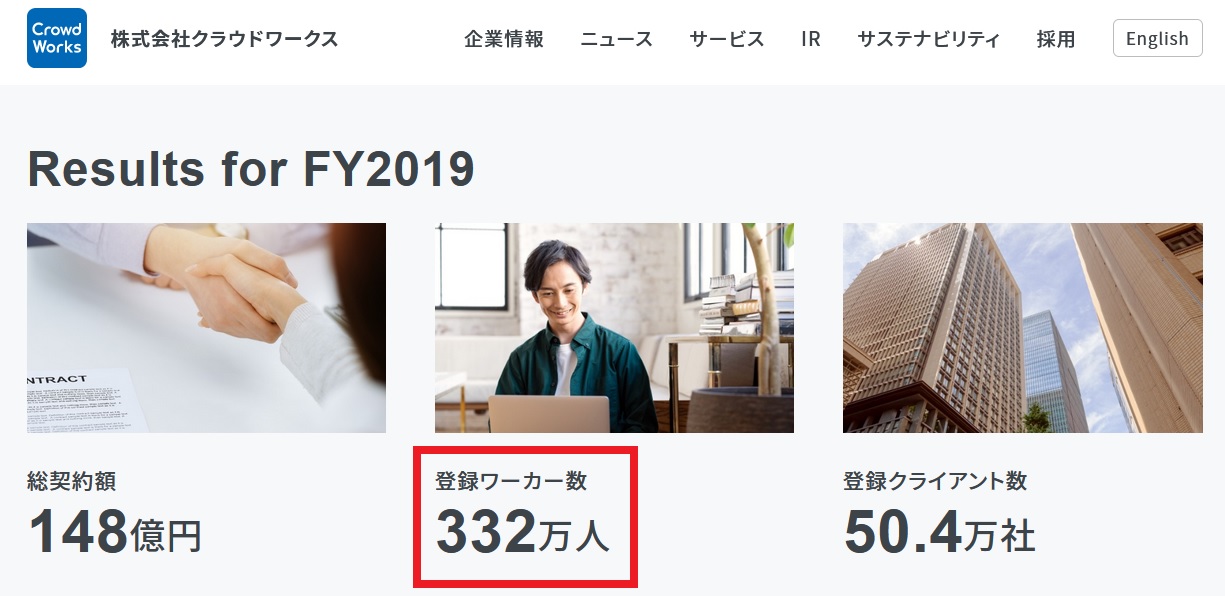Select the 50.4万社 figure
Screen dimensions: 1225x596
click(x=940, y=532)
